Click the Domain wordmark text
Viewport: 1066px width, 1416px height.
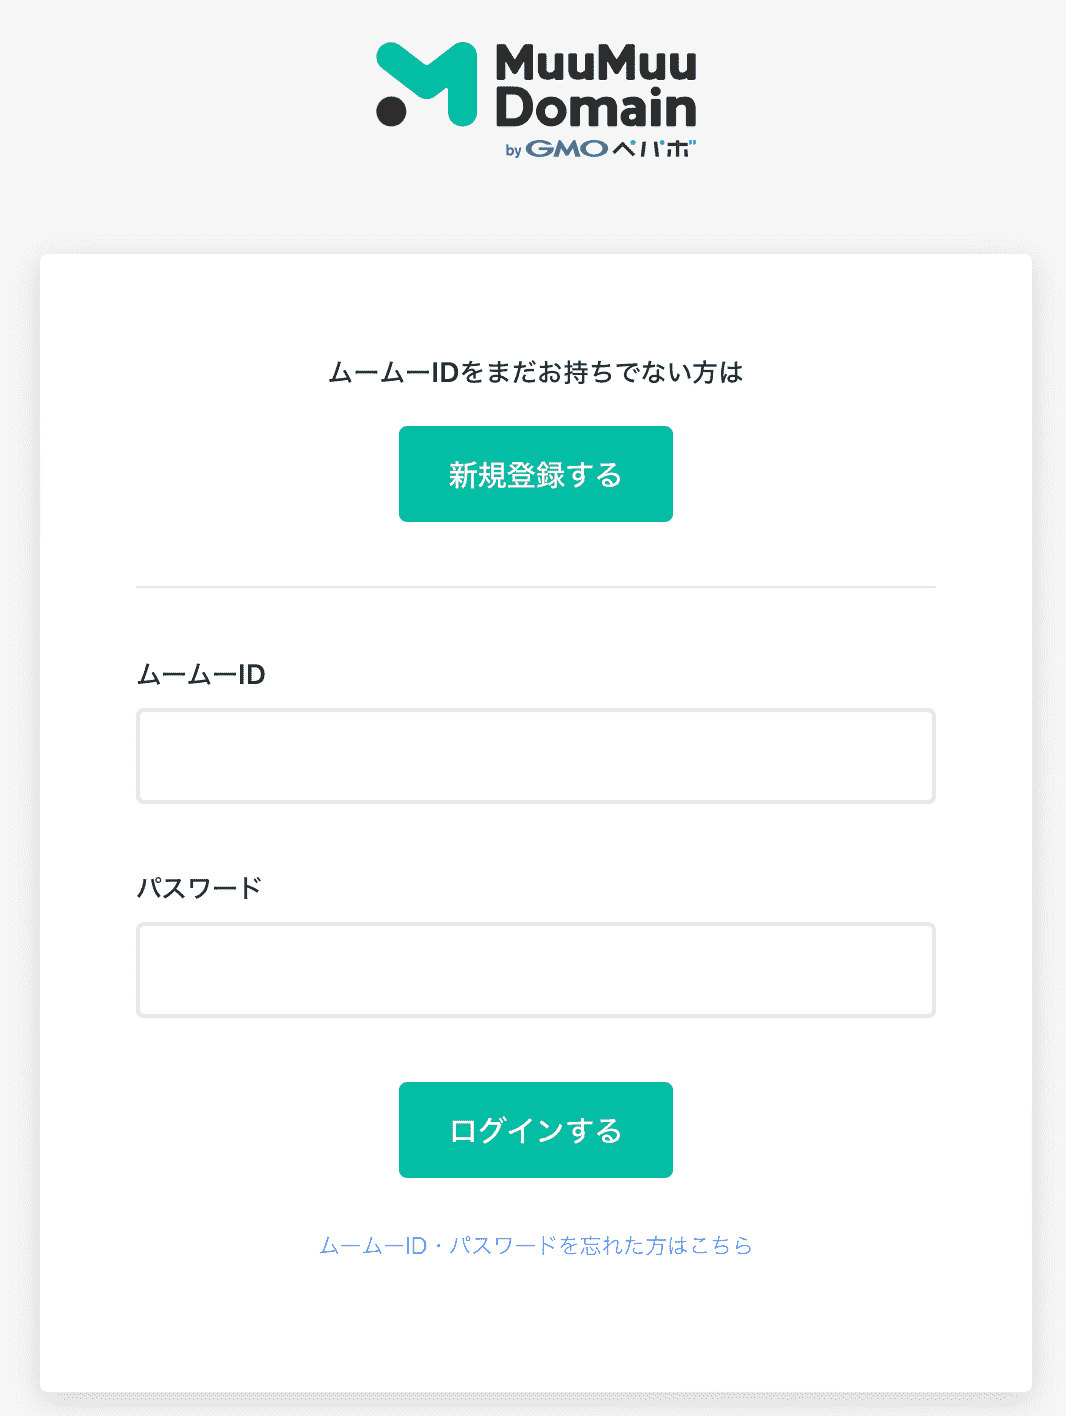(596, 108)
